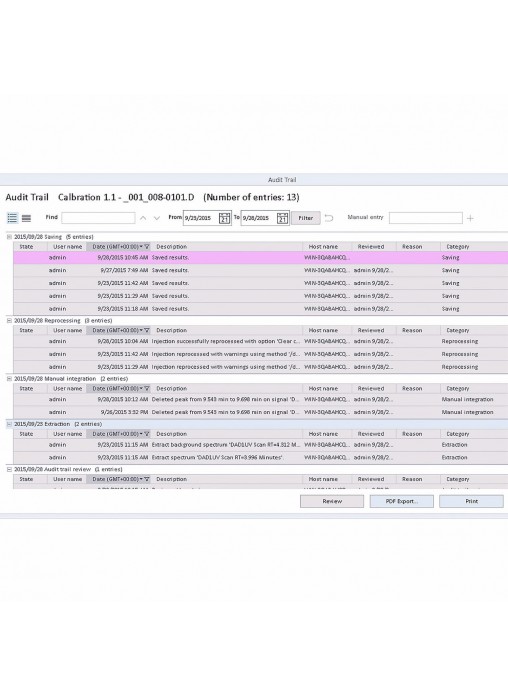Open the To date calendar picker
Viewport: 508px width, 696px height.
tap(282, 218)
